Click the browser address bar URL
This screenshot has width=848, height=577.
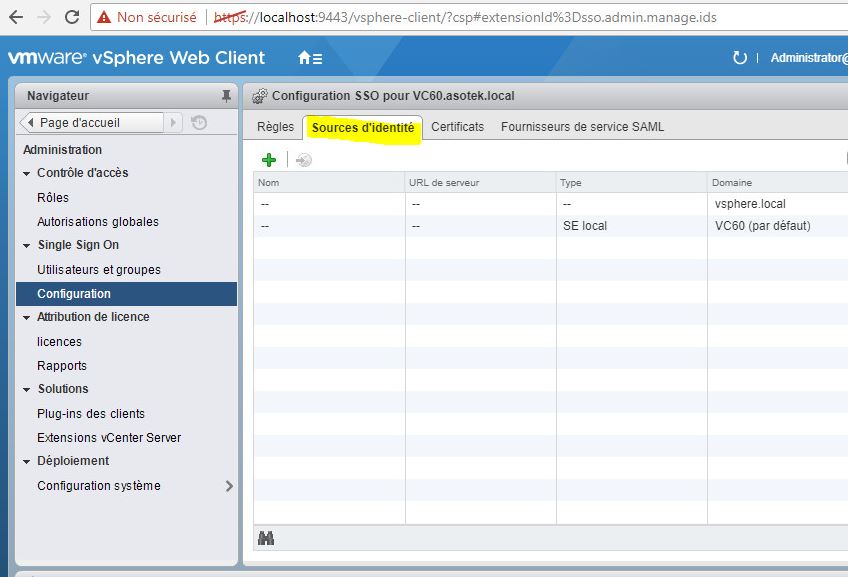[465, 17]
